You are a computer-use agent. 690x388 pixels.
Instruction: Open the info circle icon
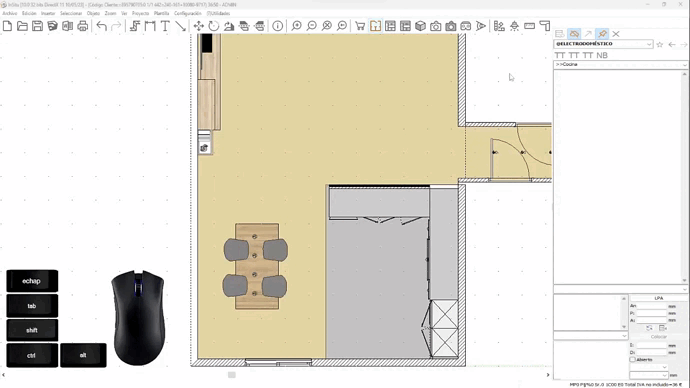[278, 26]
